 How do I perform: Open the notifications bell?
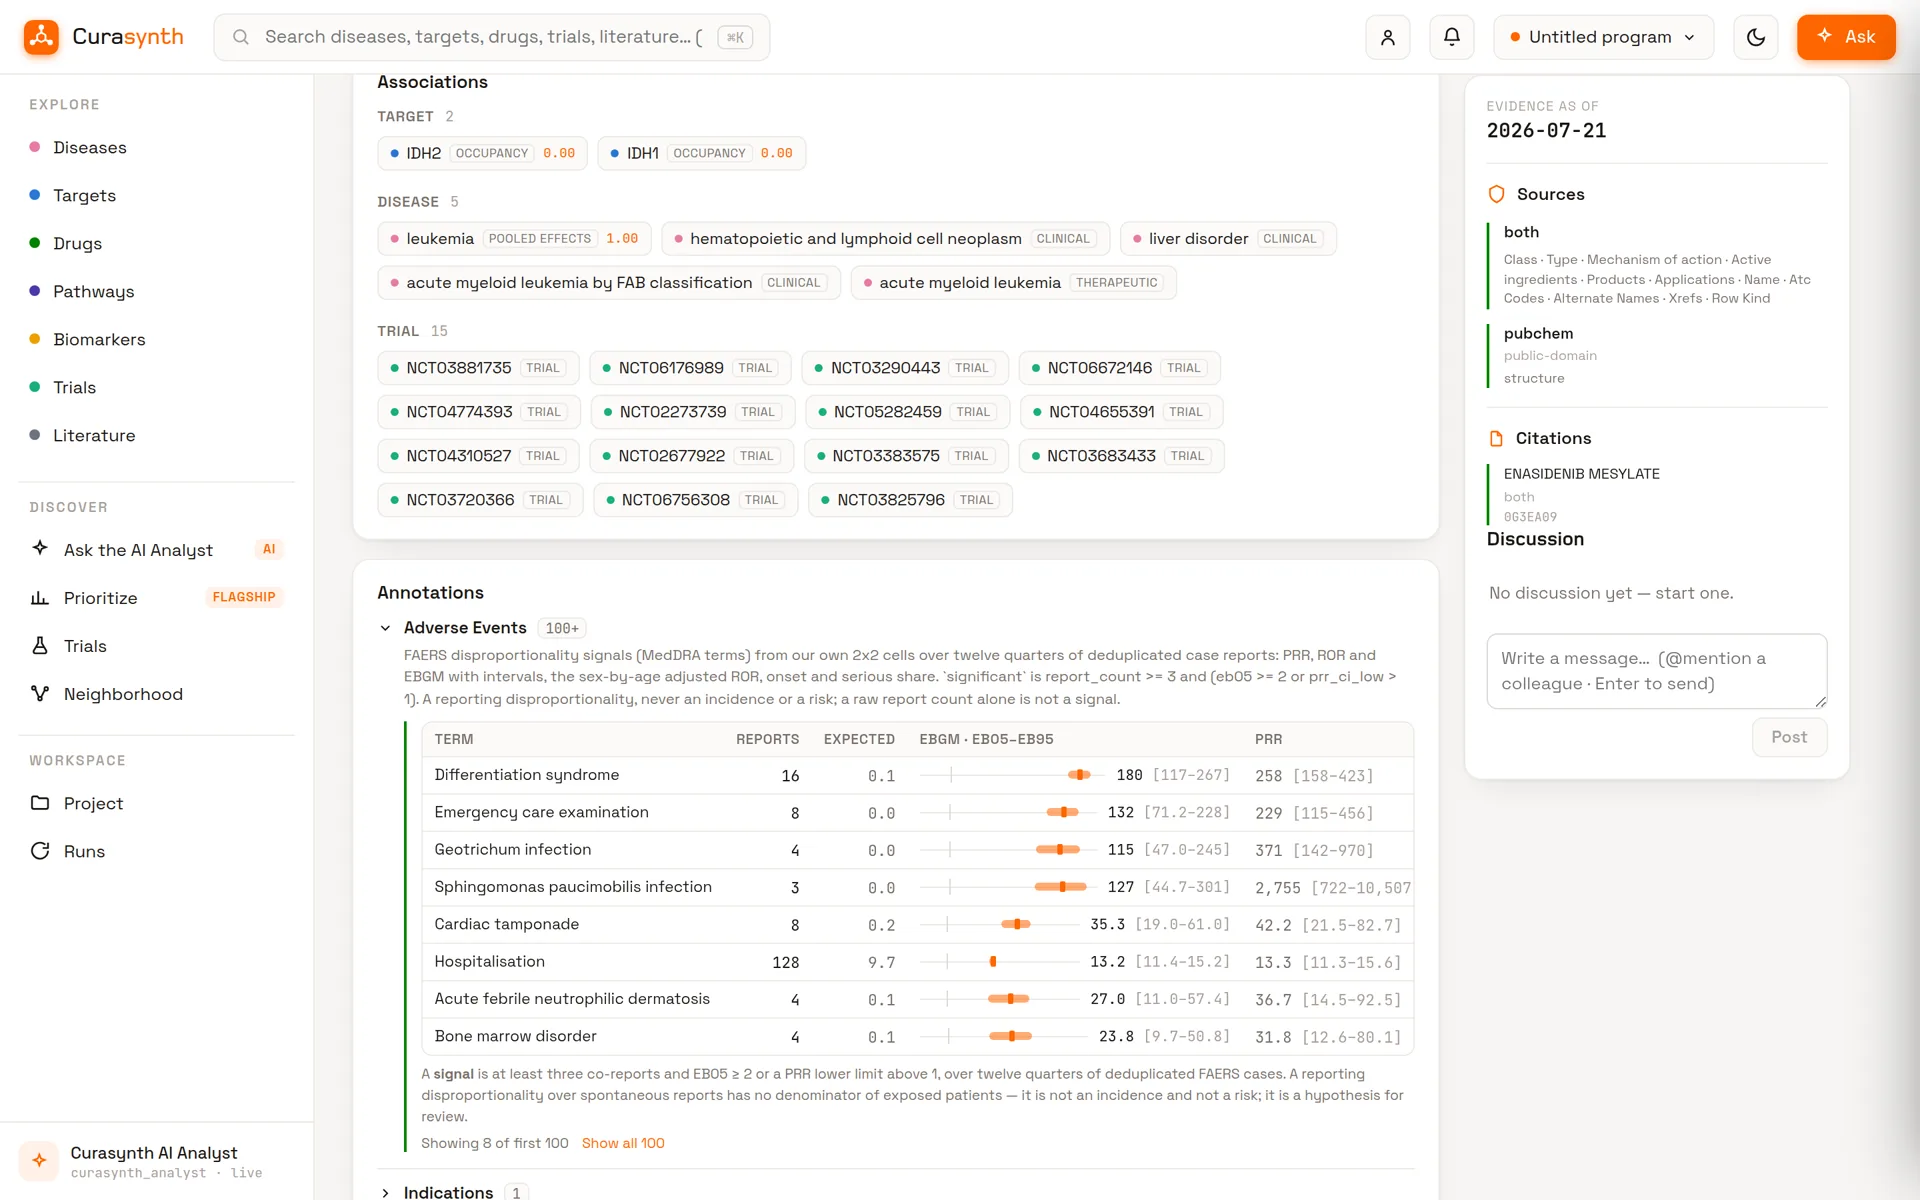1451,37
